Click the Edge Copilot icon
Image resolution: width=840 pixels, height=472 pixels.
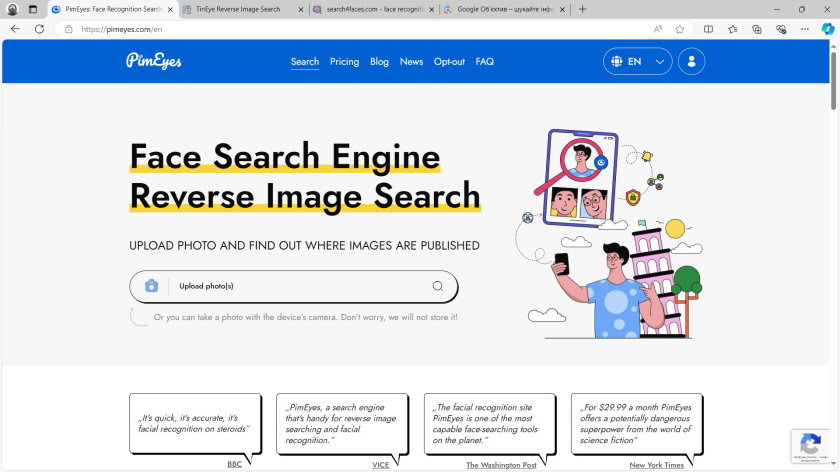tap(827, 29)
